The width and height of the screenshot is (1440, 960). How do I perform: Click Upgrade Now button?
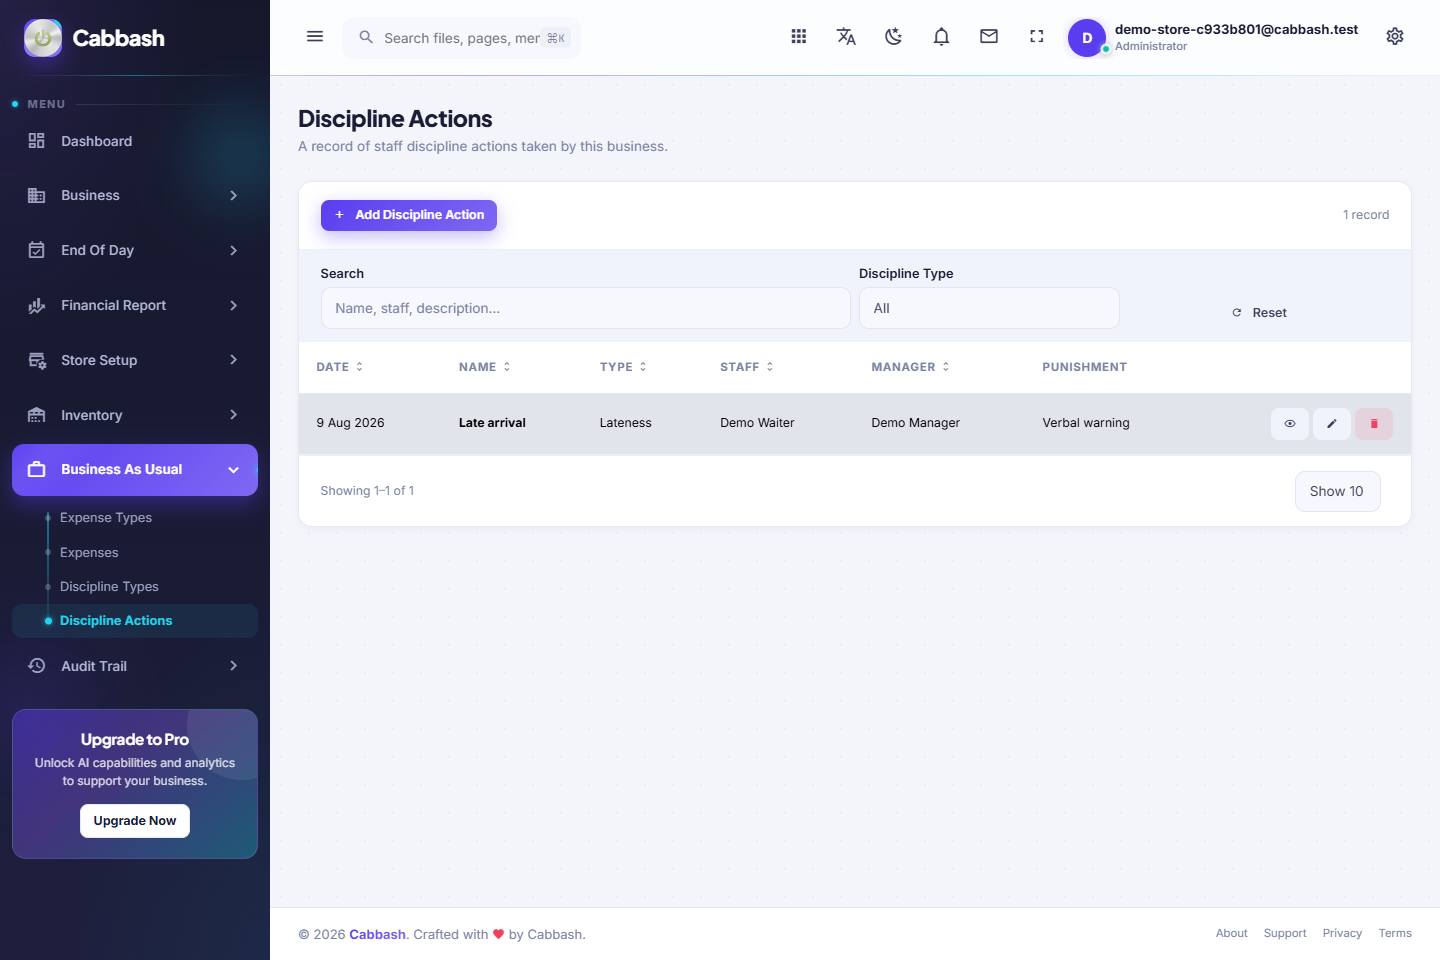coord(135,821)
